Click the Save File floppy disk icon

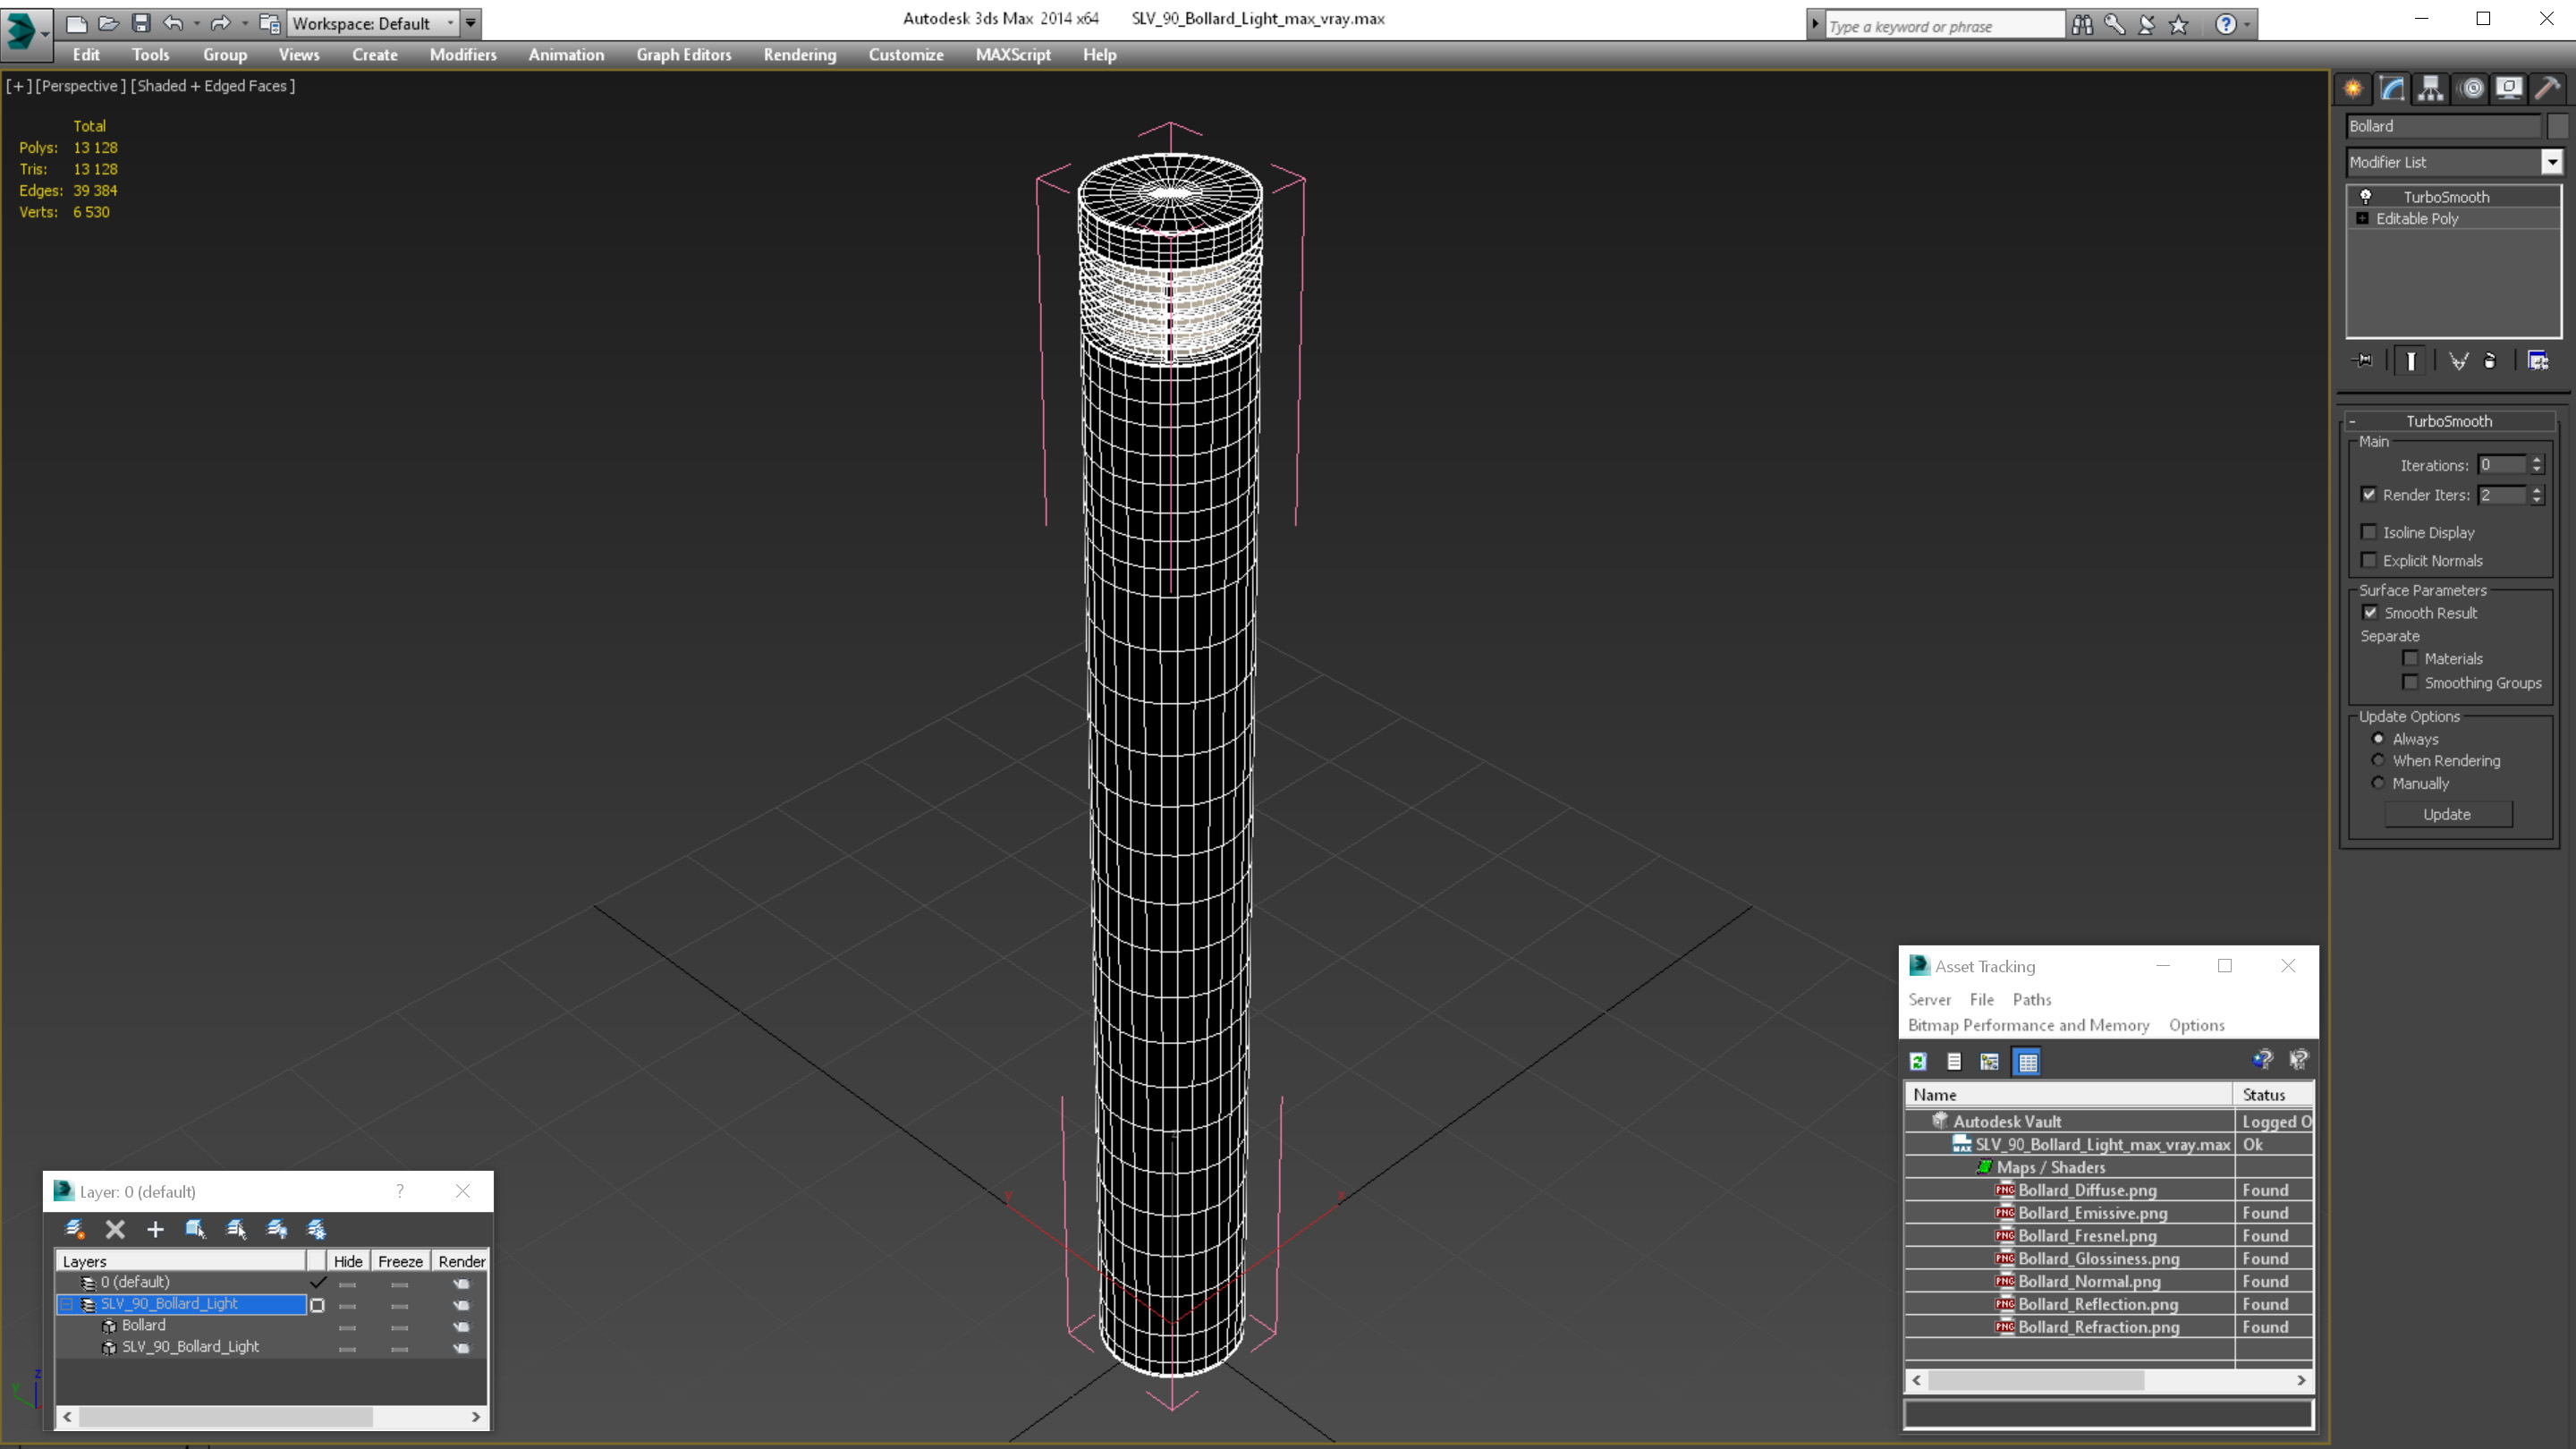(x=141, y=23)
